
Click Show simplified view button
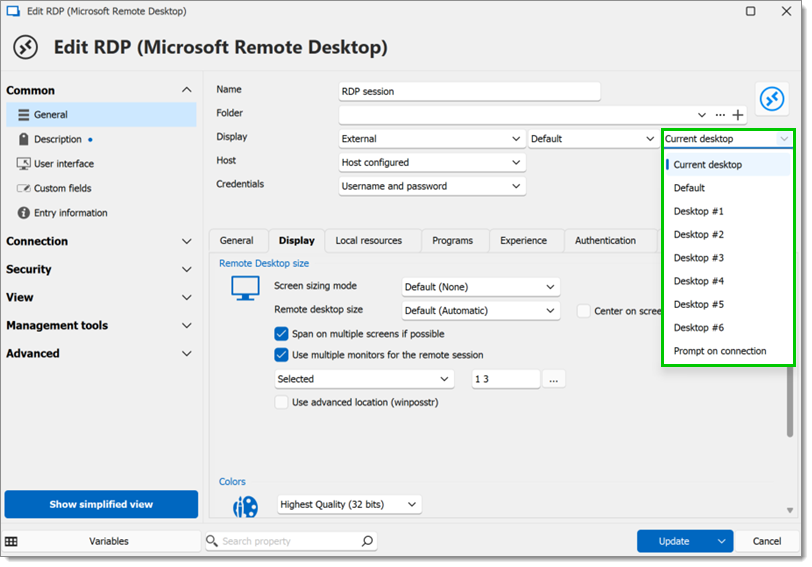[101, 504]
